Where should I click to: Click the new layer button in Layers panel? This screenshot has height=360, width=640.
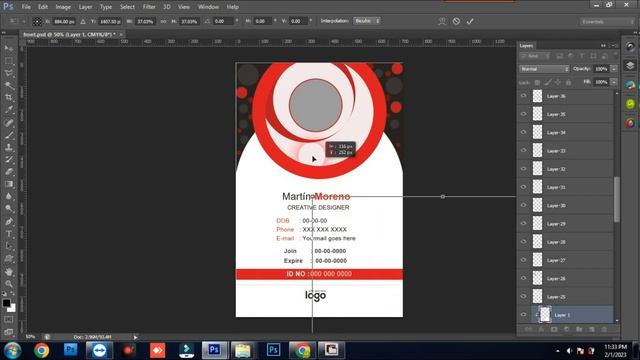[x=592, y=329]
